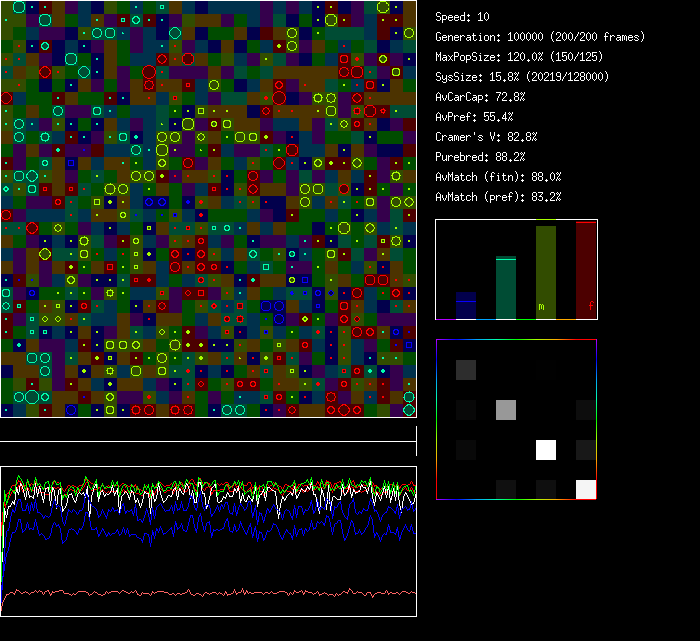The image size is (700, 641).
Task: Click the narrow empty strip between grid and graph
Action: click(x=208, y=431)
